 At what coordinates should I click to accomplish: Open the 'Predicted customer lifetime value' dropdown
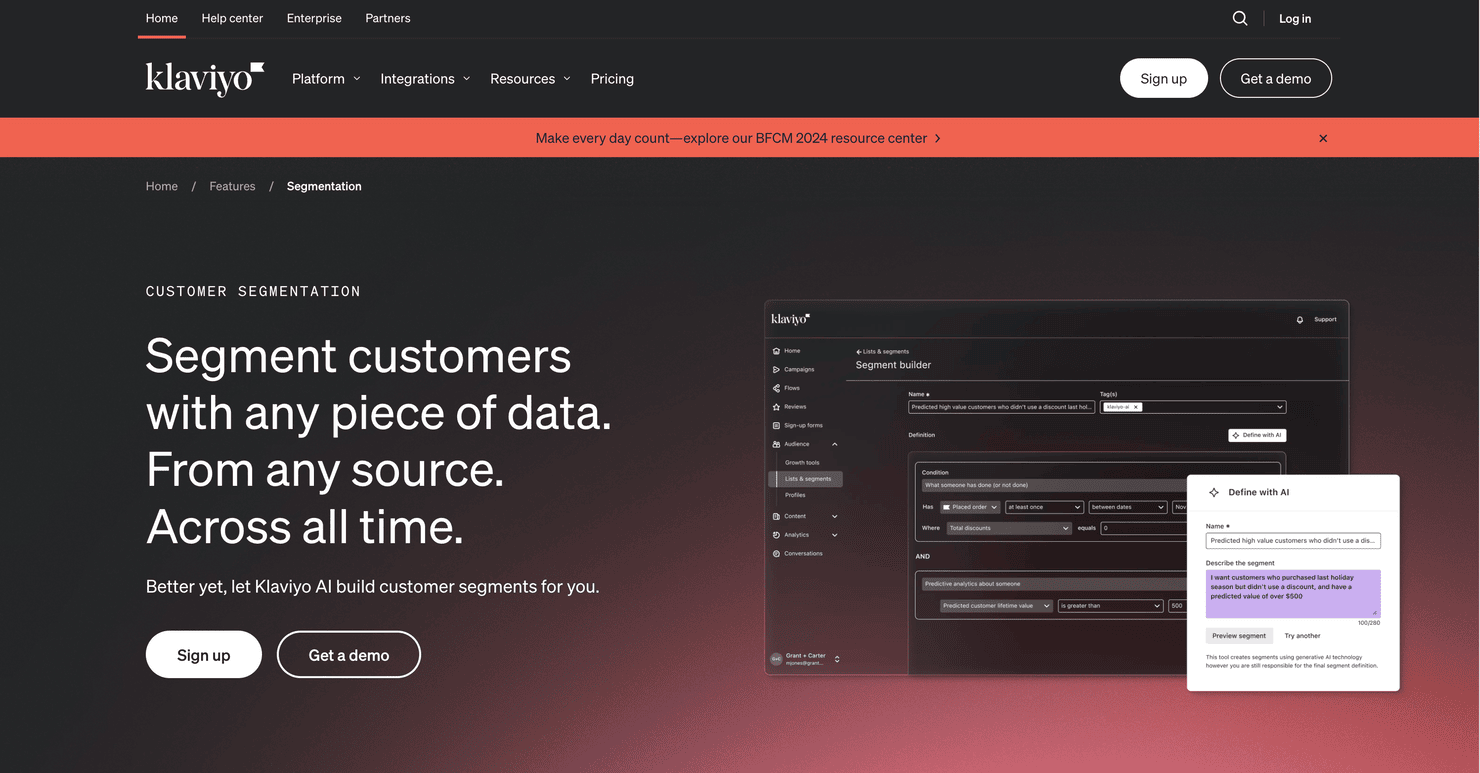(997, 606)
